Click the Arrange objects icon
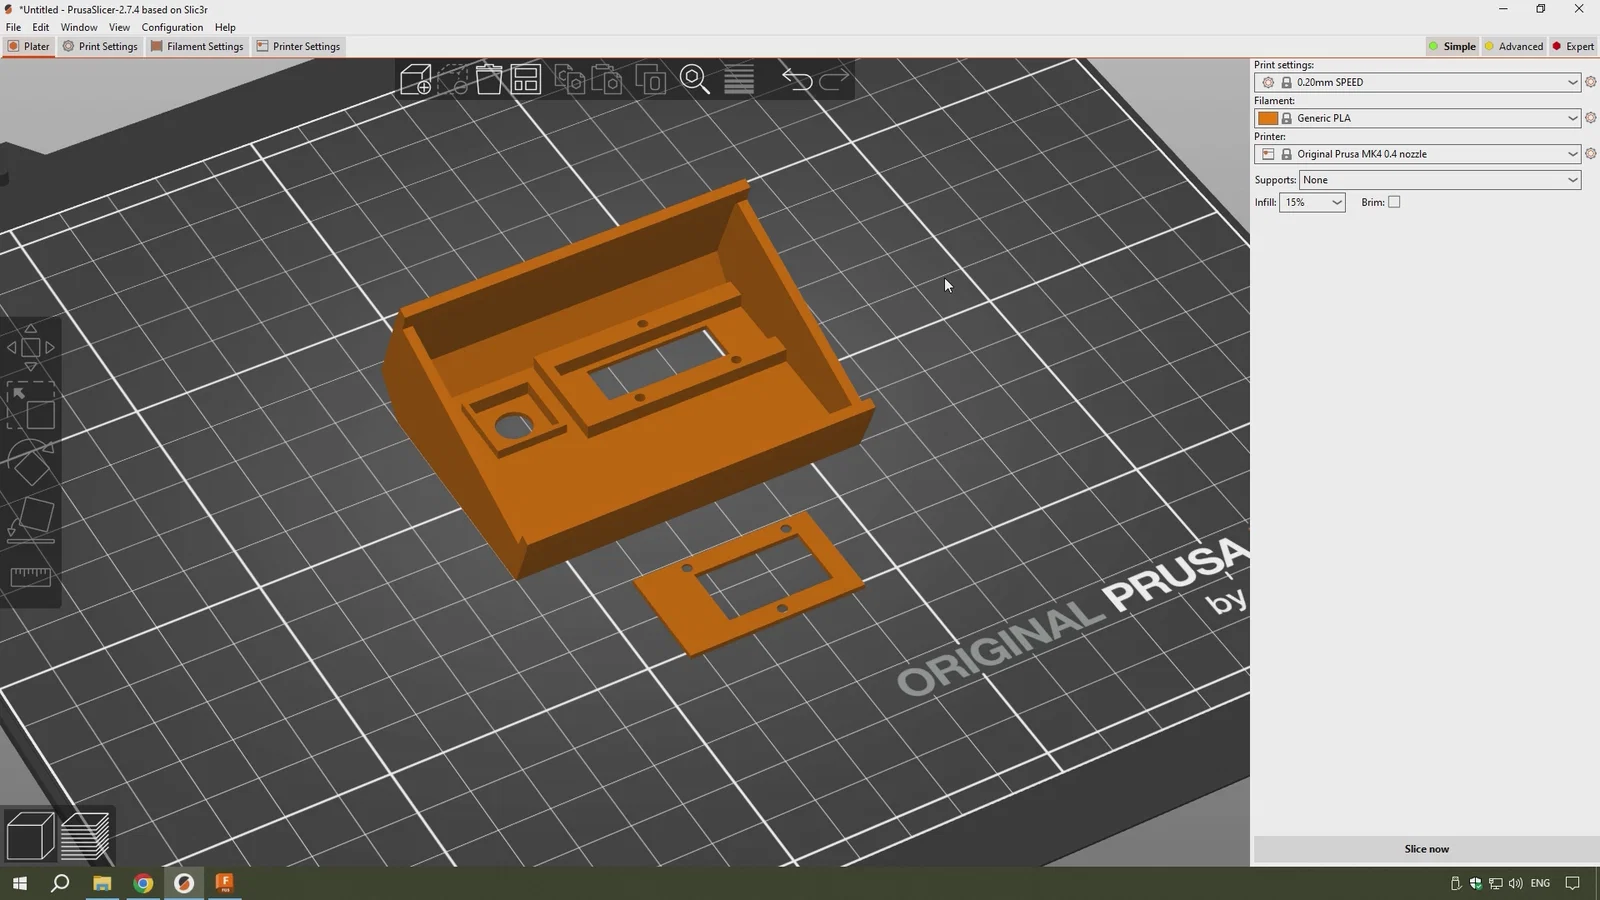Screen dimensions: 1600x900 click(x=526, y=79)
